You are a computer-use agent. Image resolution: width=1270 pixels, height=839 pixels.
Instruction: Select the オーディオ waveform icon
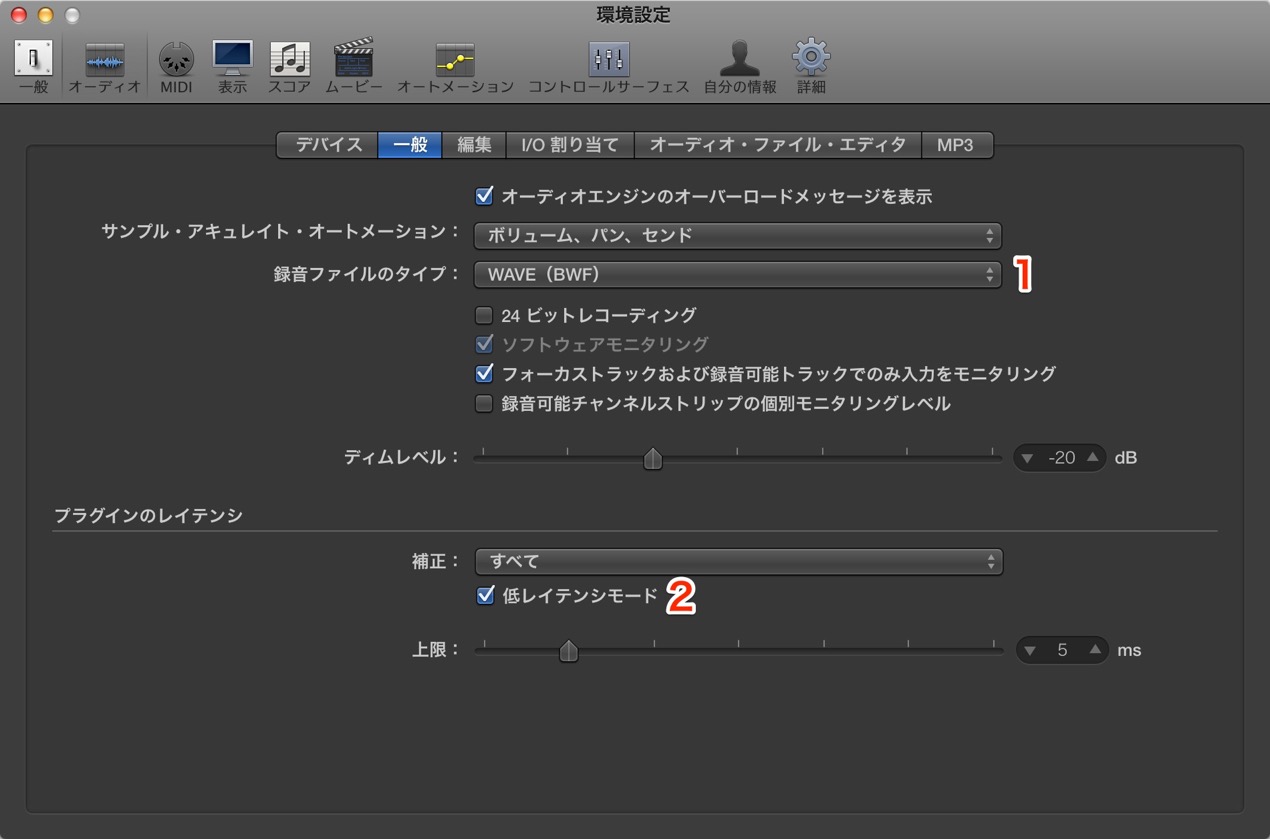[104, 59]
